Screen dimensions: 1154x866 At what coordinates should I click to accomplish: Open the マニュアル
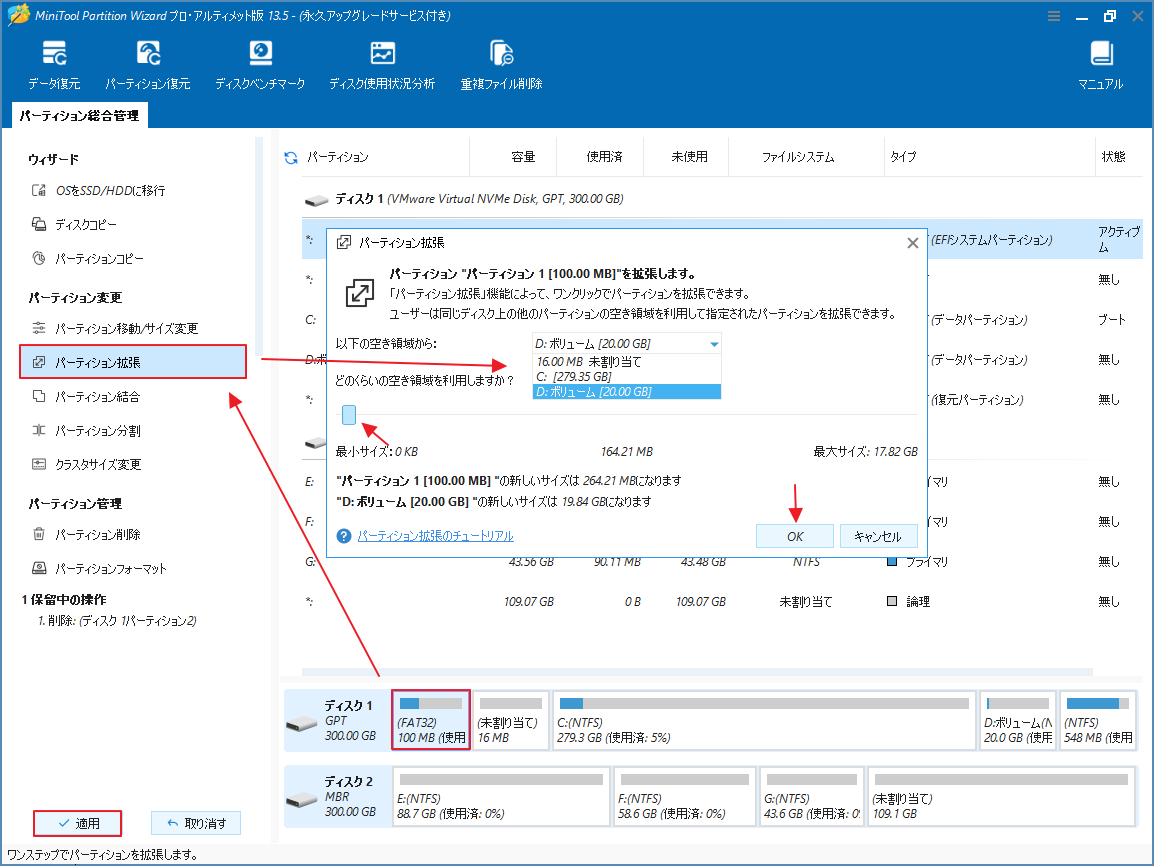[x=1100, y=63]
